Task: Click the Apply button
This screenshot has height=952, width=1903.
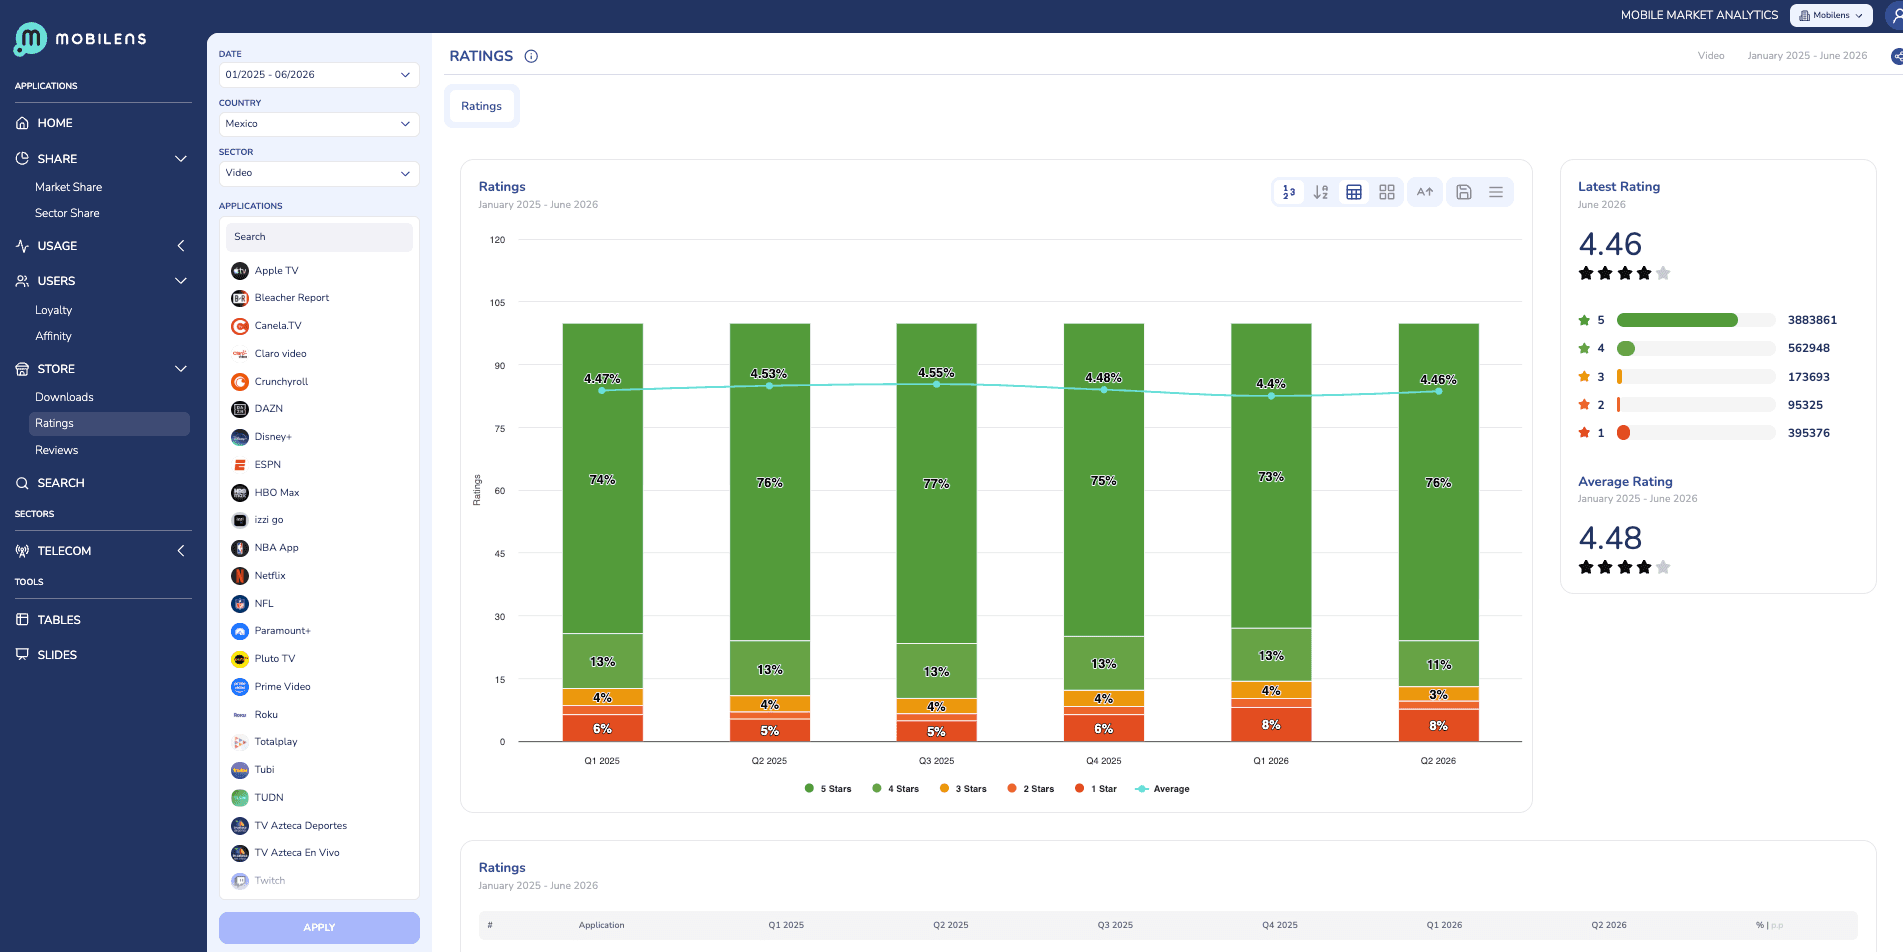Action: point(319,928)
